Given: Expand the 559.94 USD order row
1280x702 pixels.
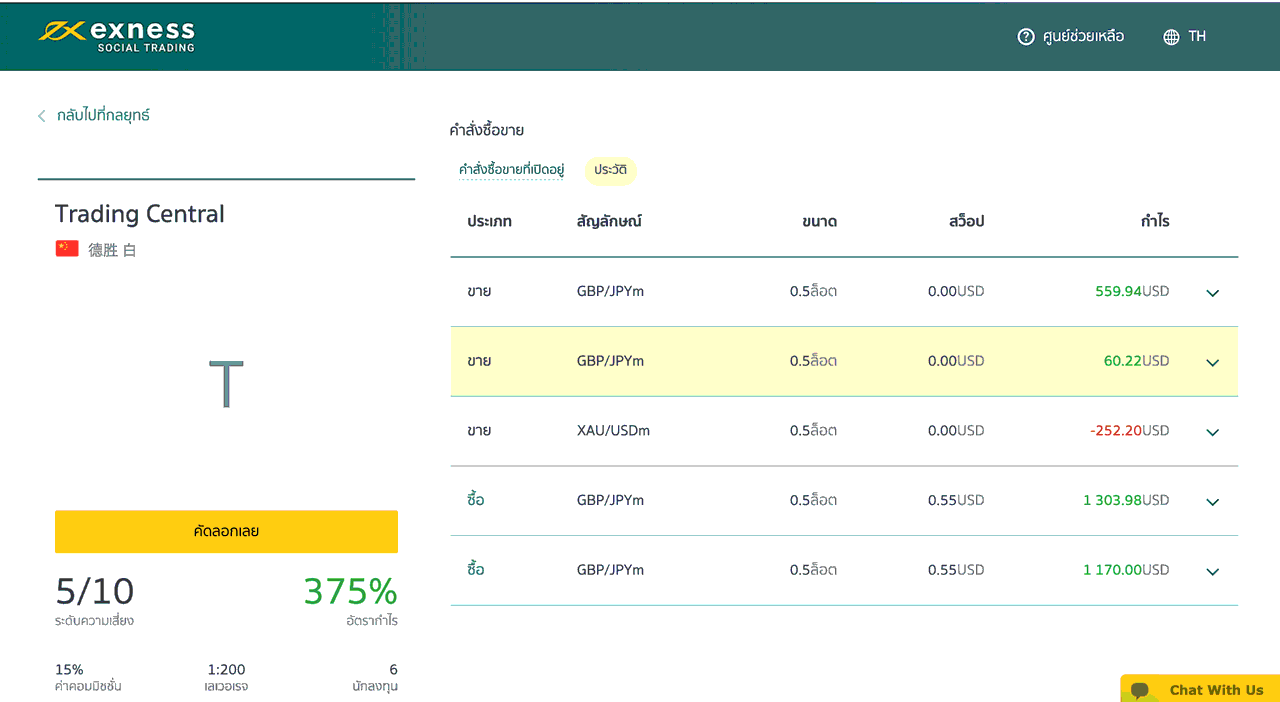Looking at the screenshot, I should pos(1213,293).
